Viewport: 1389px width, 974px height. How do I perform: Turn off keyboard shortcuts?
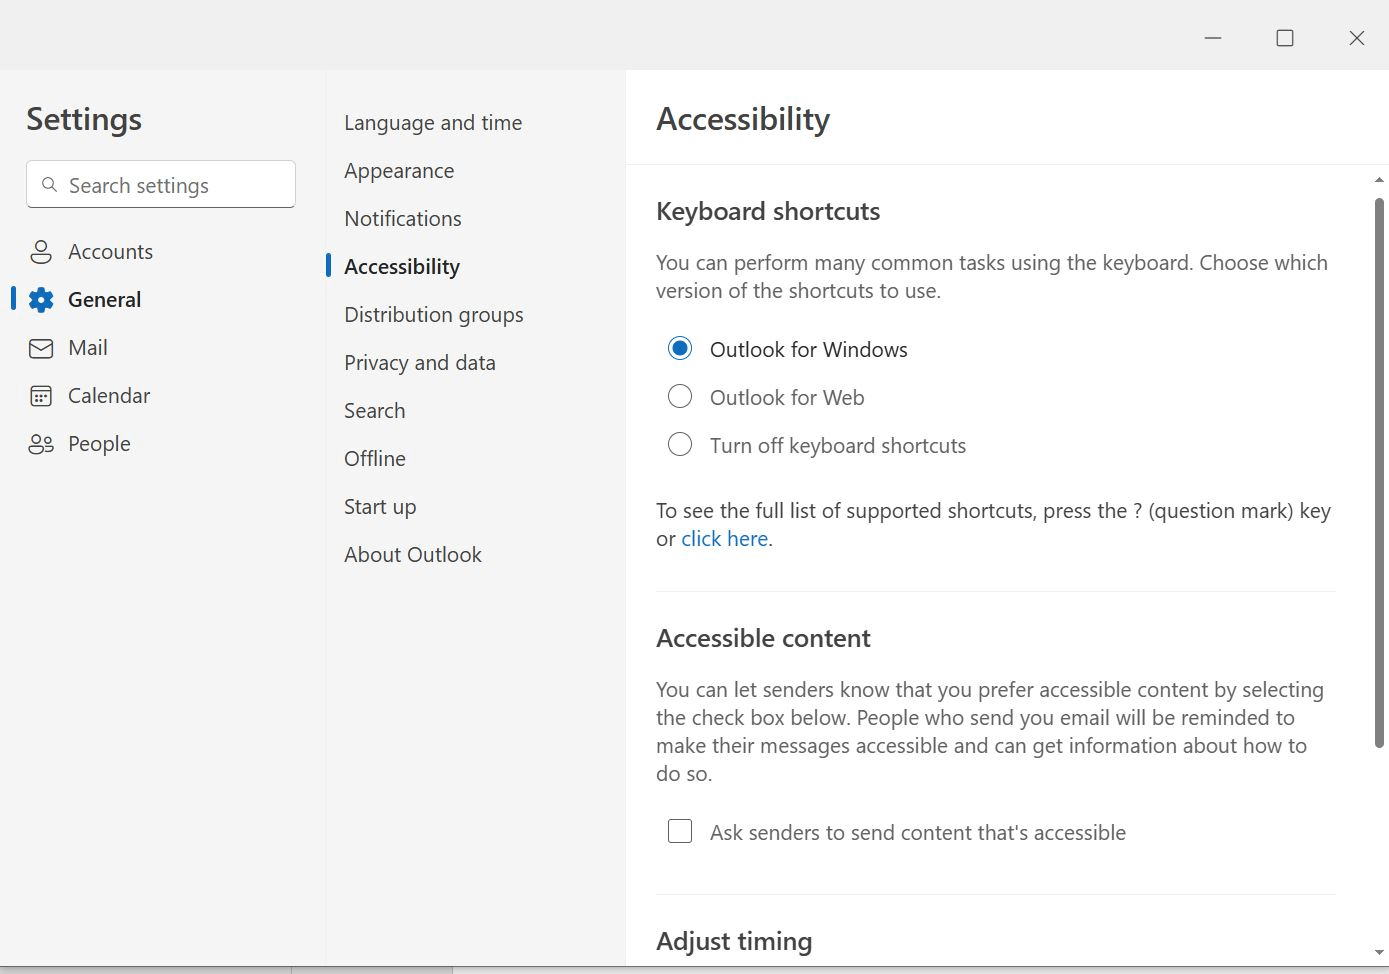click(x=680, y=444)
